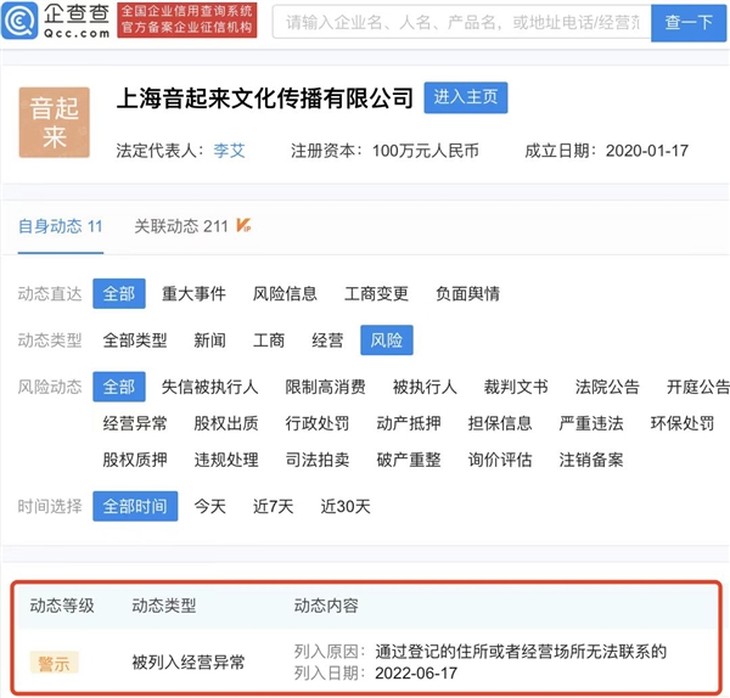Select the highlighted 风险 type filter
Screen dimensions: 730x698
coord(386,341)
